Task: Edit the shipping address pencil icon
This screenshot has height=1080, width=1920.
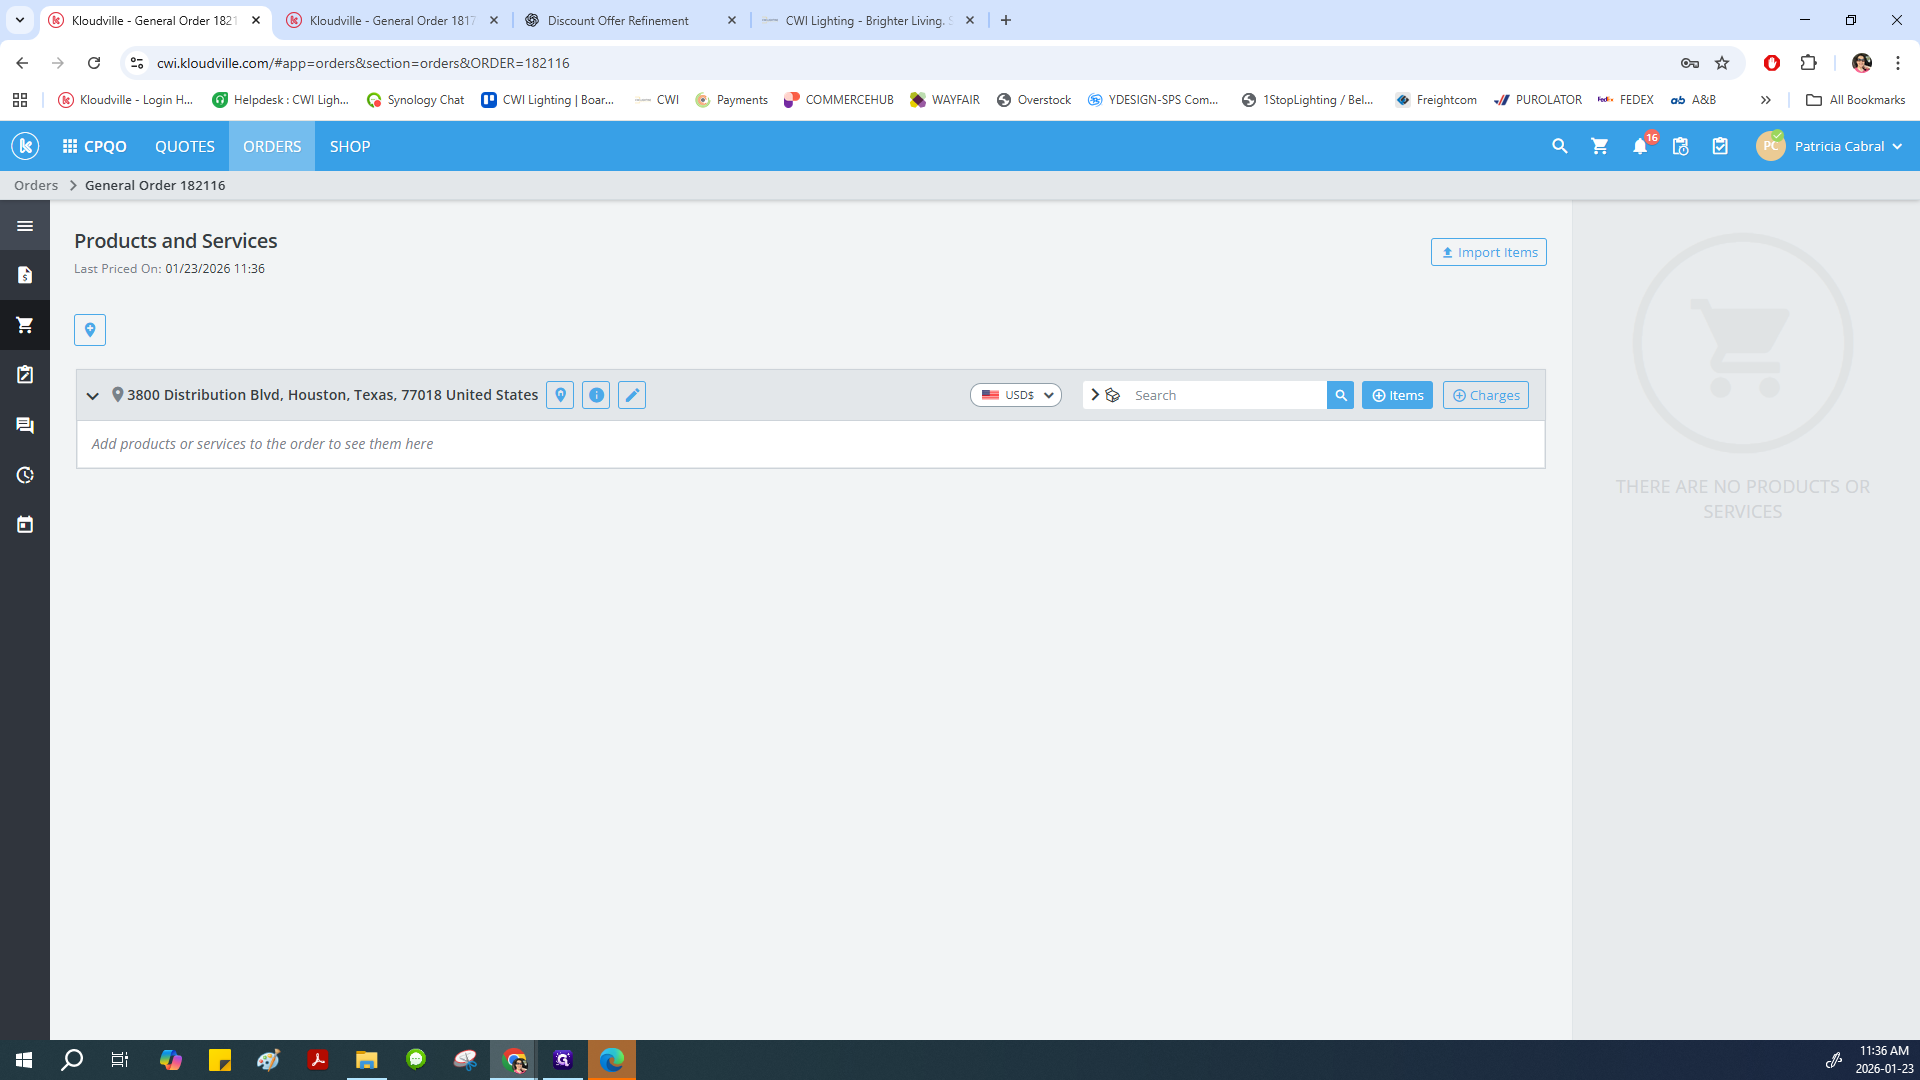Action: coord(632,395)
